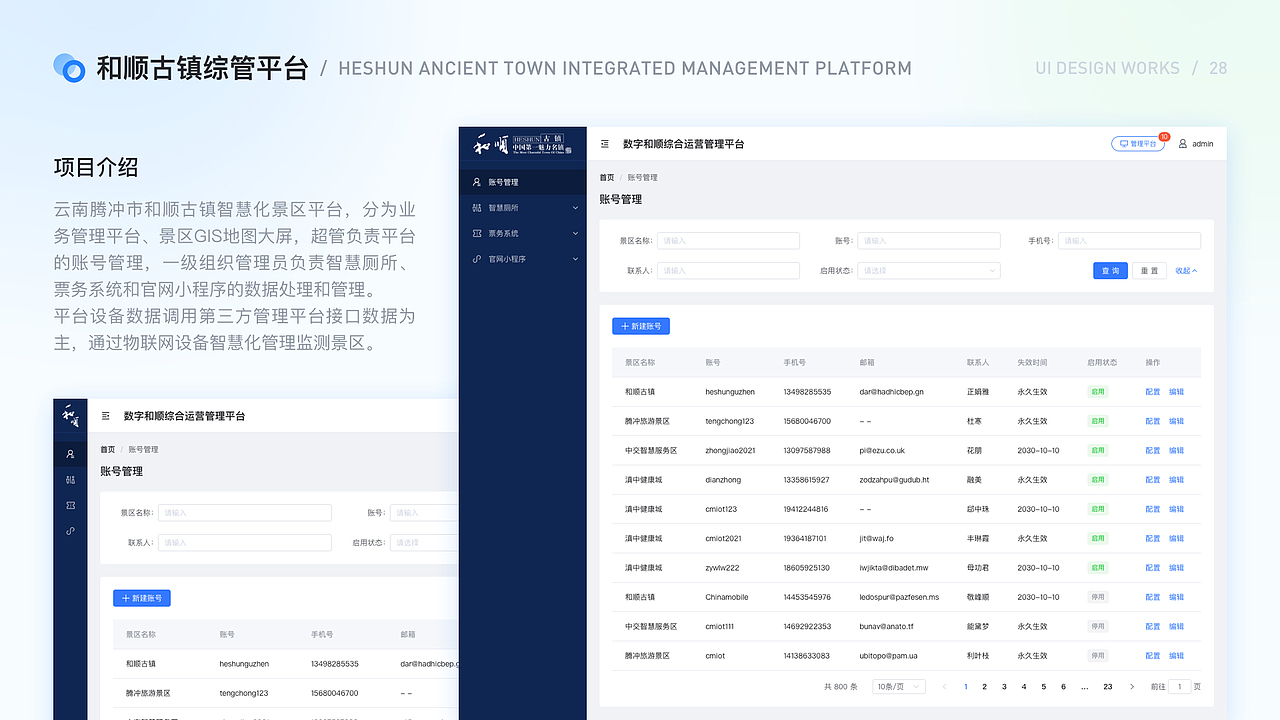
Task: Select current page 1 in pagination
Action: click(965, 687)
